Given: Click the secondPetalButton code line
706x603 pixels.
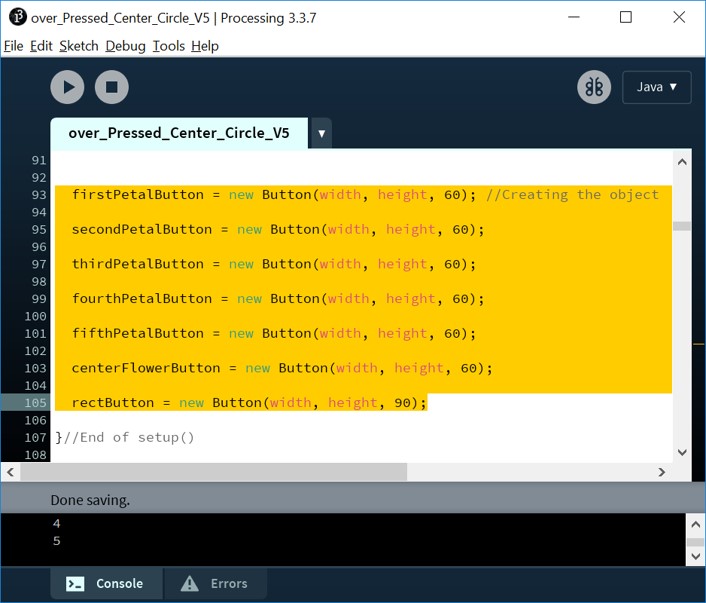Looking at the screenshot, I should pos(278,229).
